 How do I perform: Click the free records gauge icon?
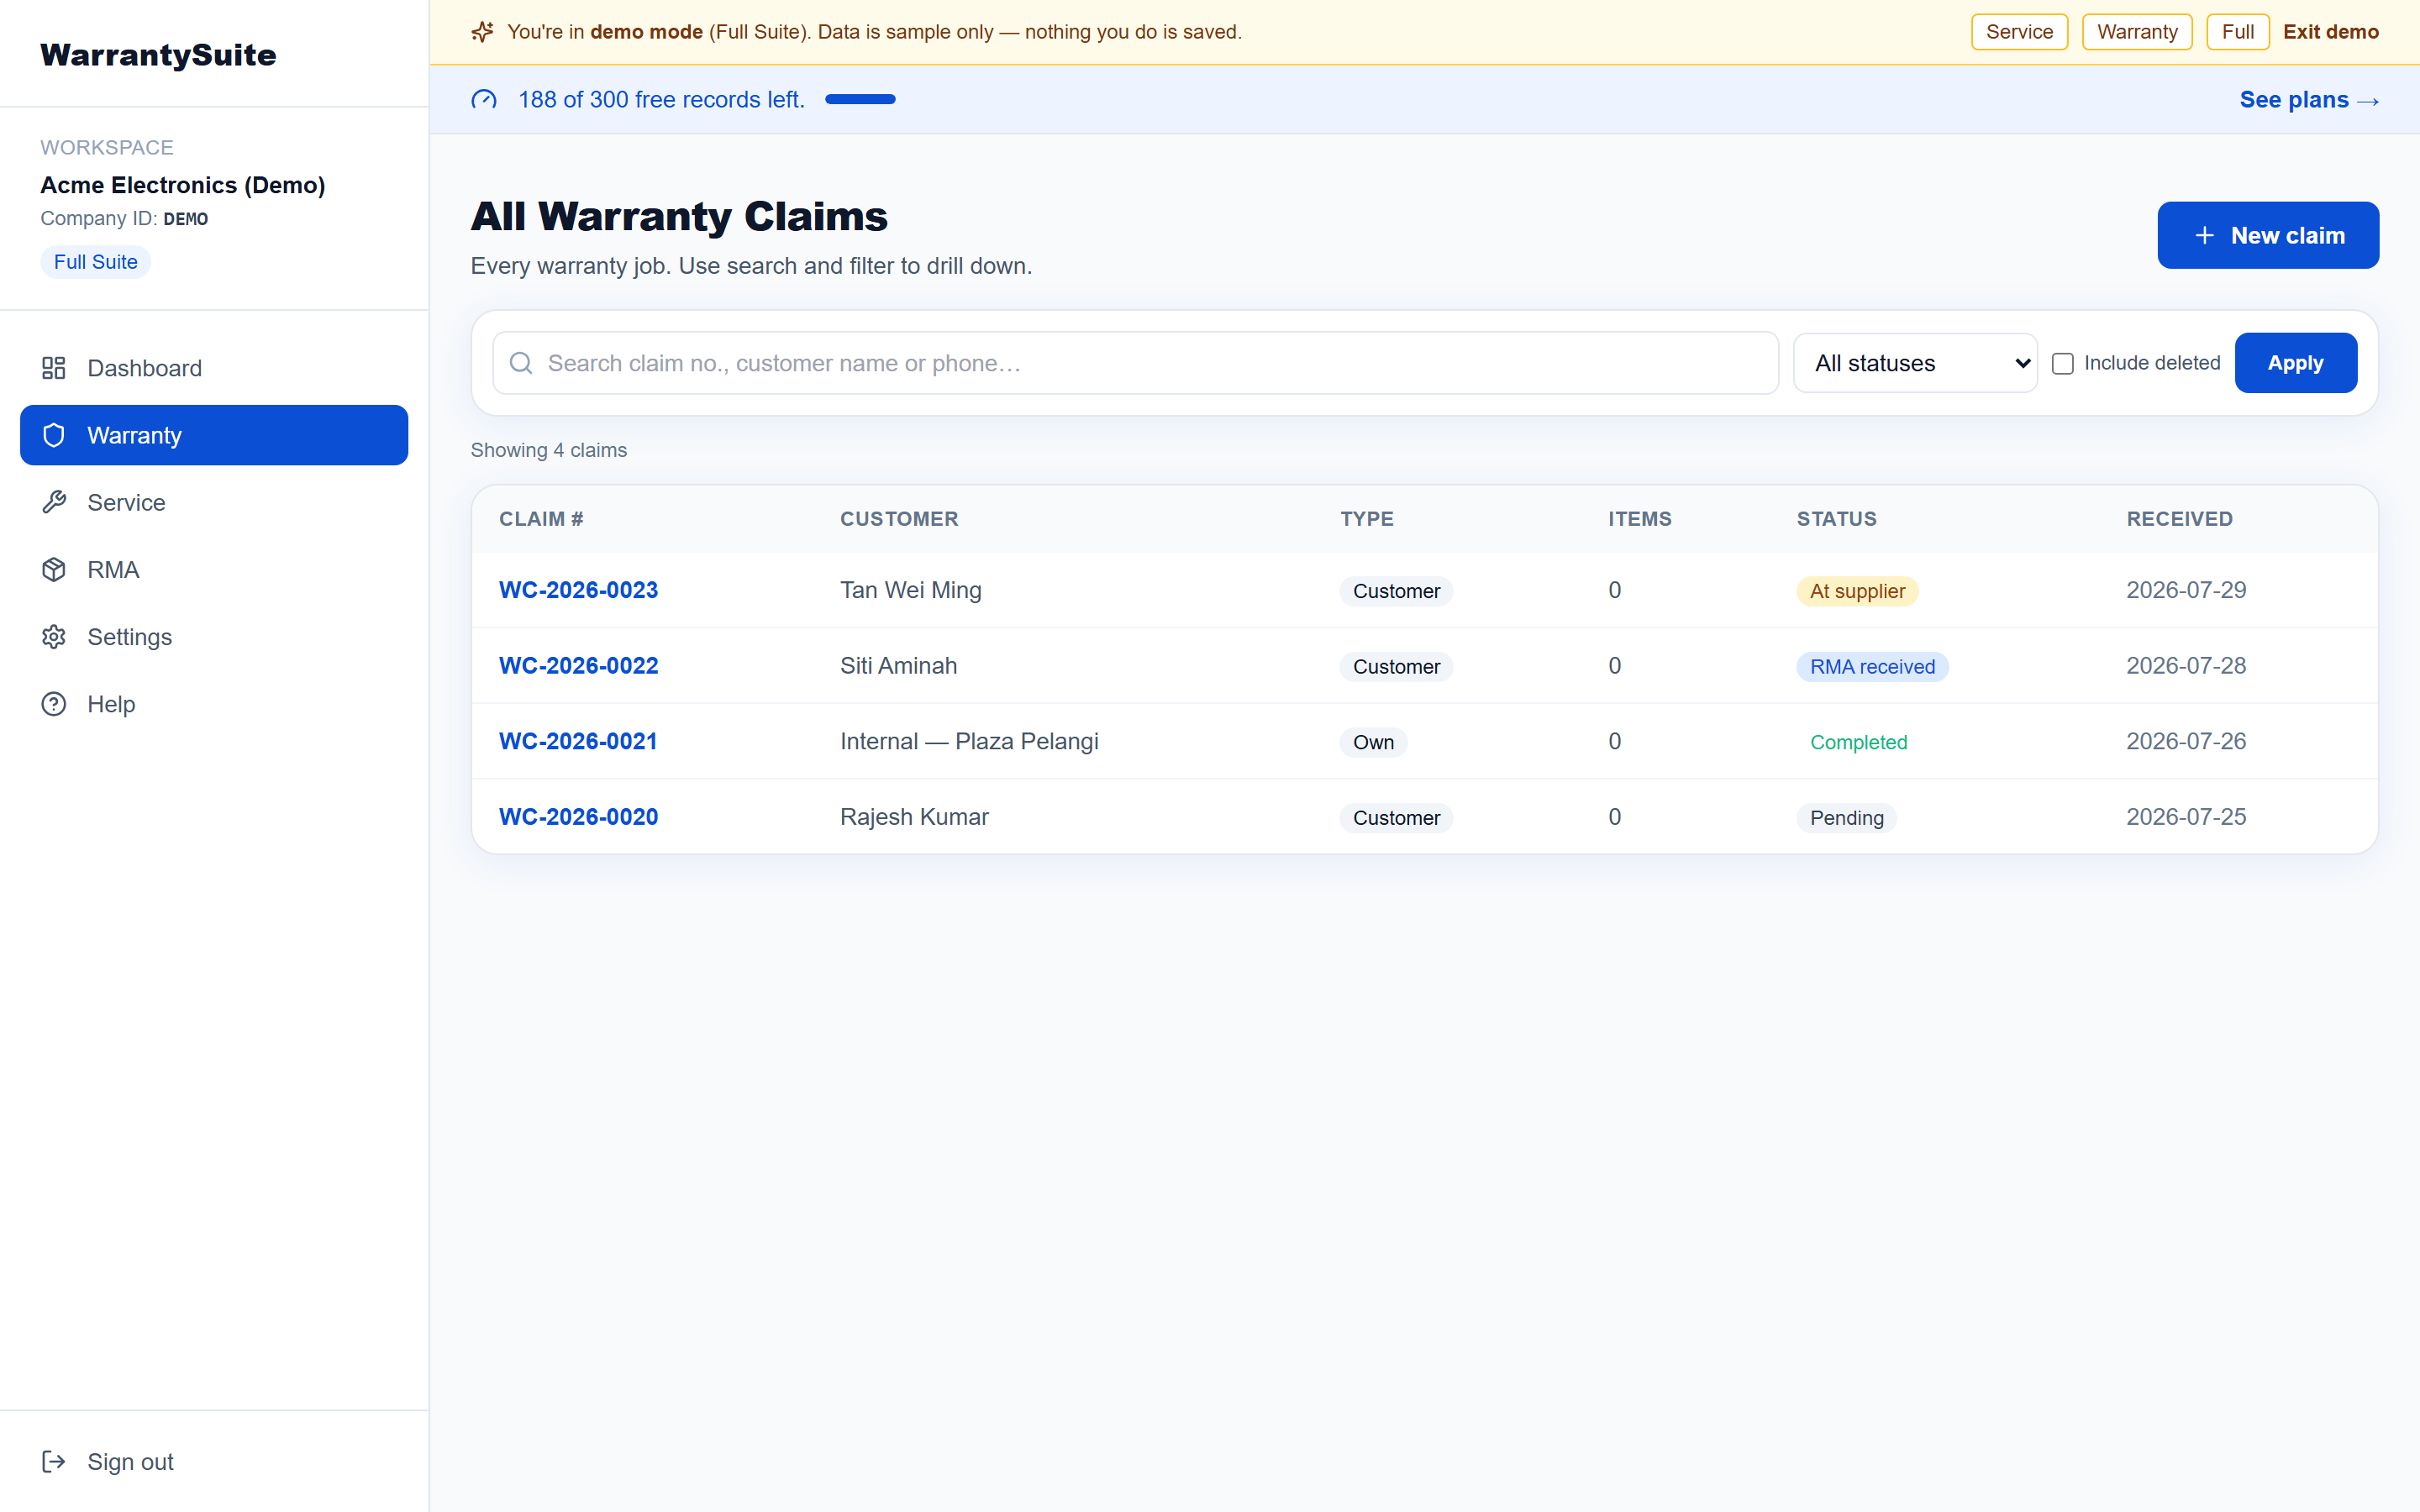pos(484,100)
